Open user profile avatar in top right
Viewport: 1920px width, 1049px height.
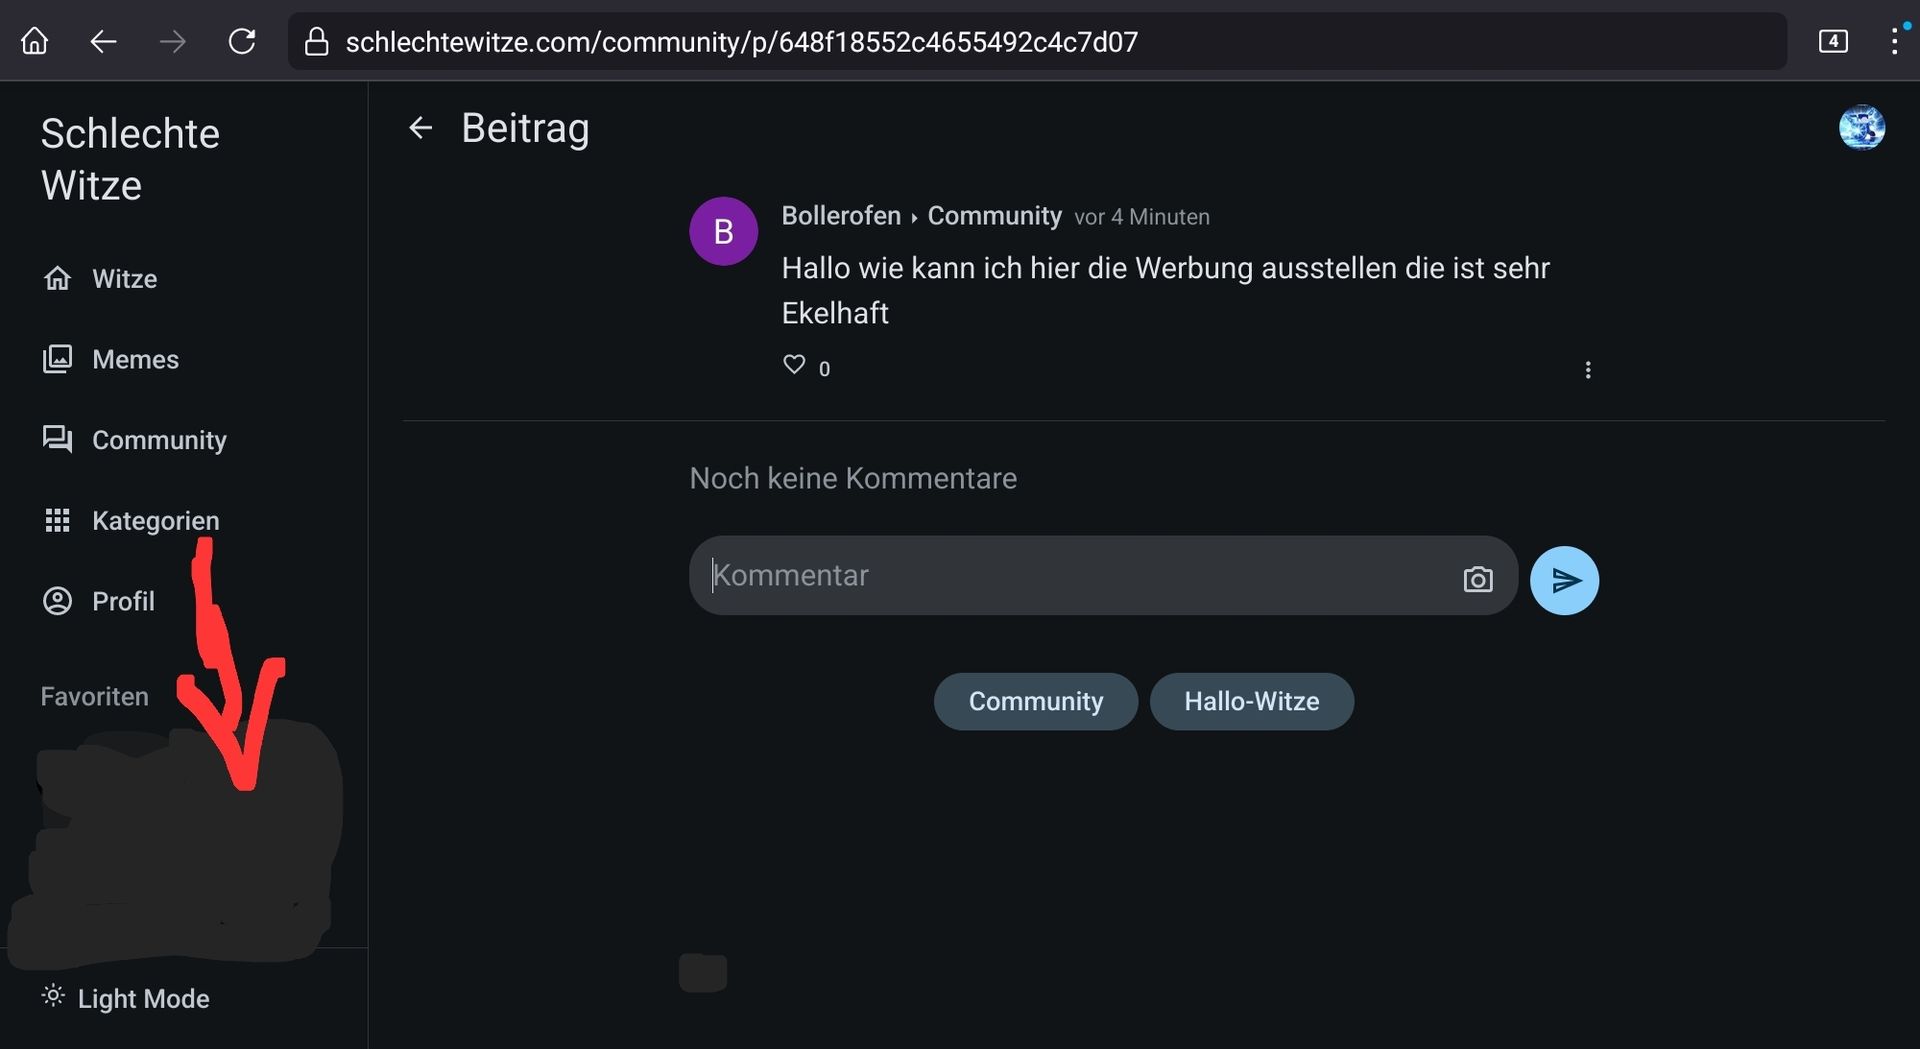1861,128
